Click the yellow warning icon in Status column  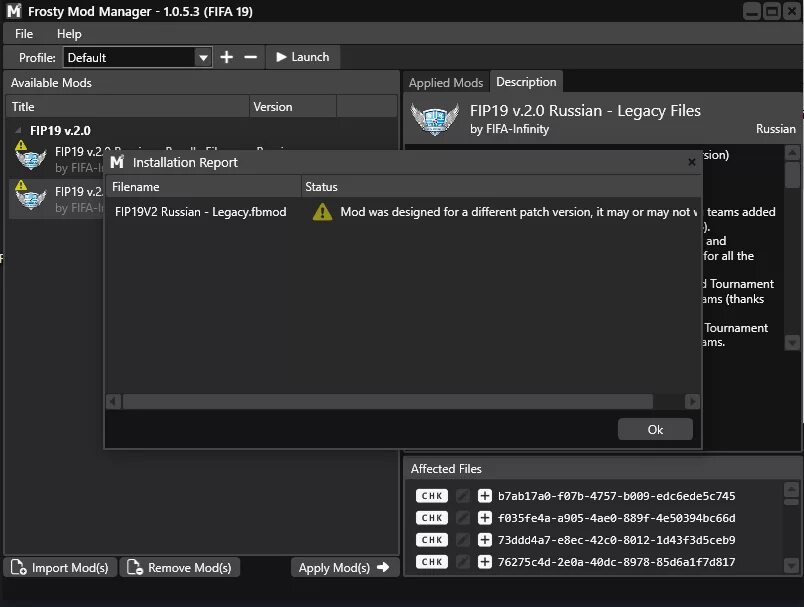point(322,212)
